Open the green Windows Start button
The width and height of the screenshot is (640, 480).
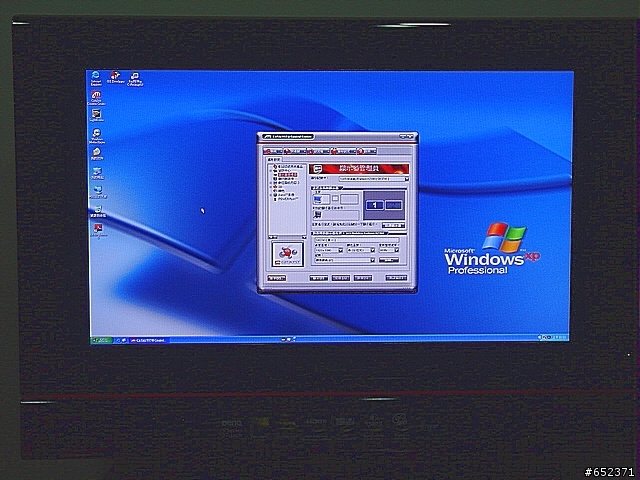coord(101,340)
